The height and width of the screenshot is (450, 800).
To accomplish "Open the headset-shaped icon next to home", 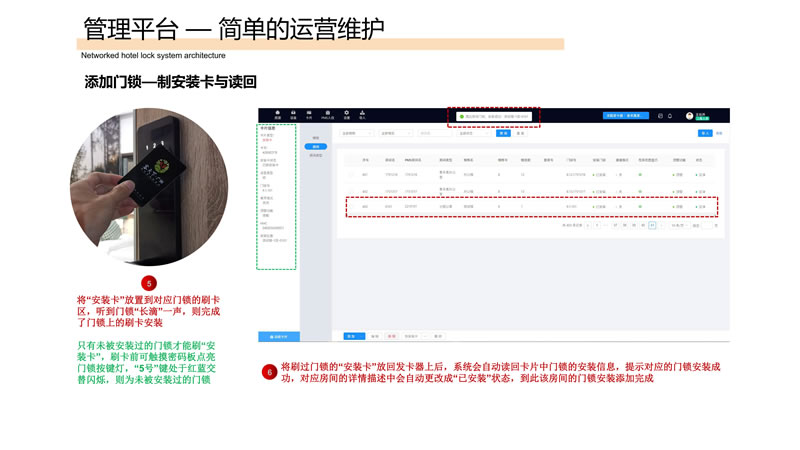I will (293, 114).
